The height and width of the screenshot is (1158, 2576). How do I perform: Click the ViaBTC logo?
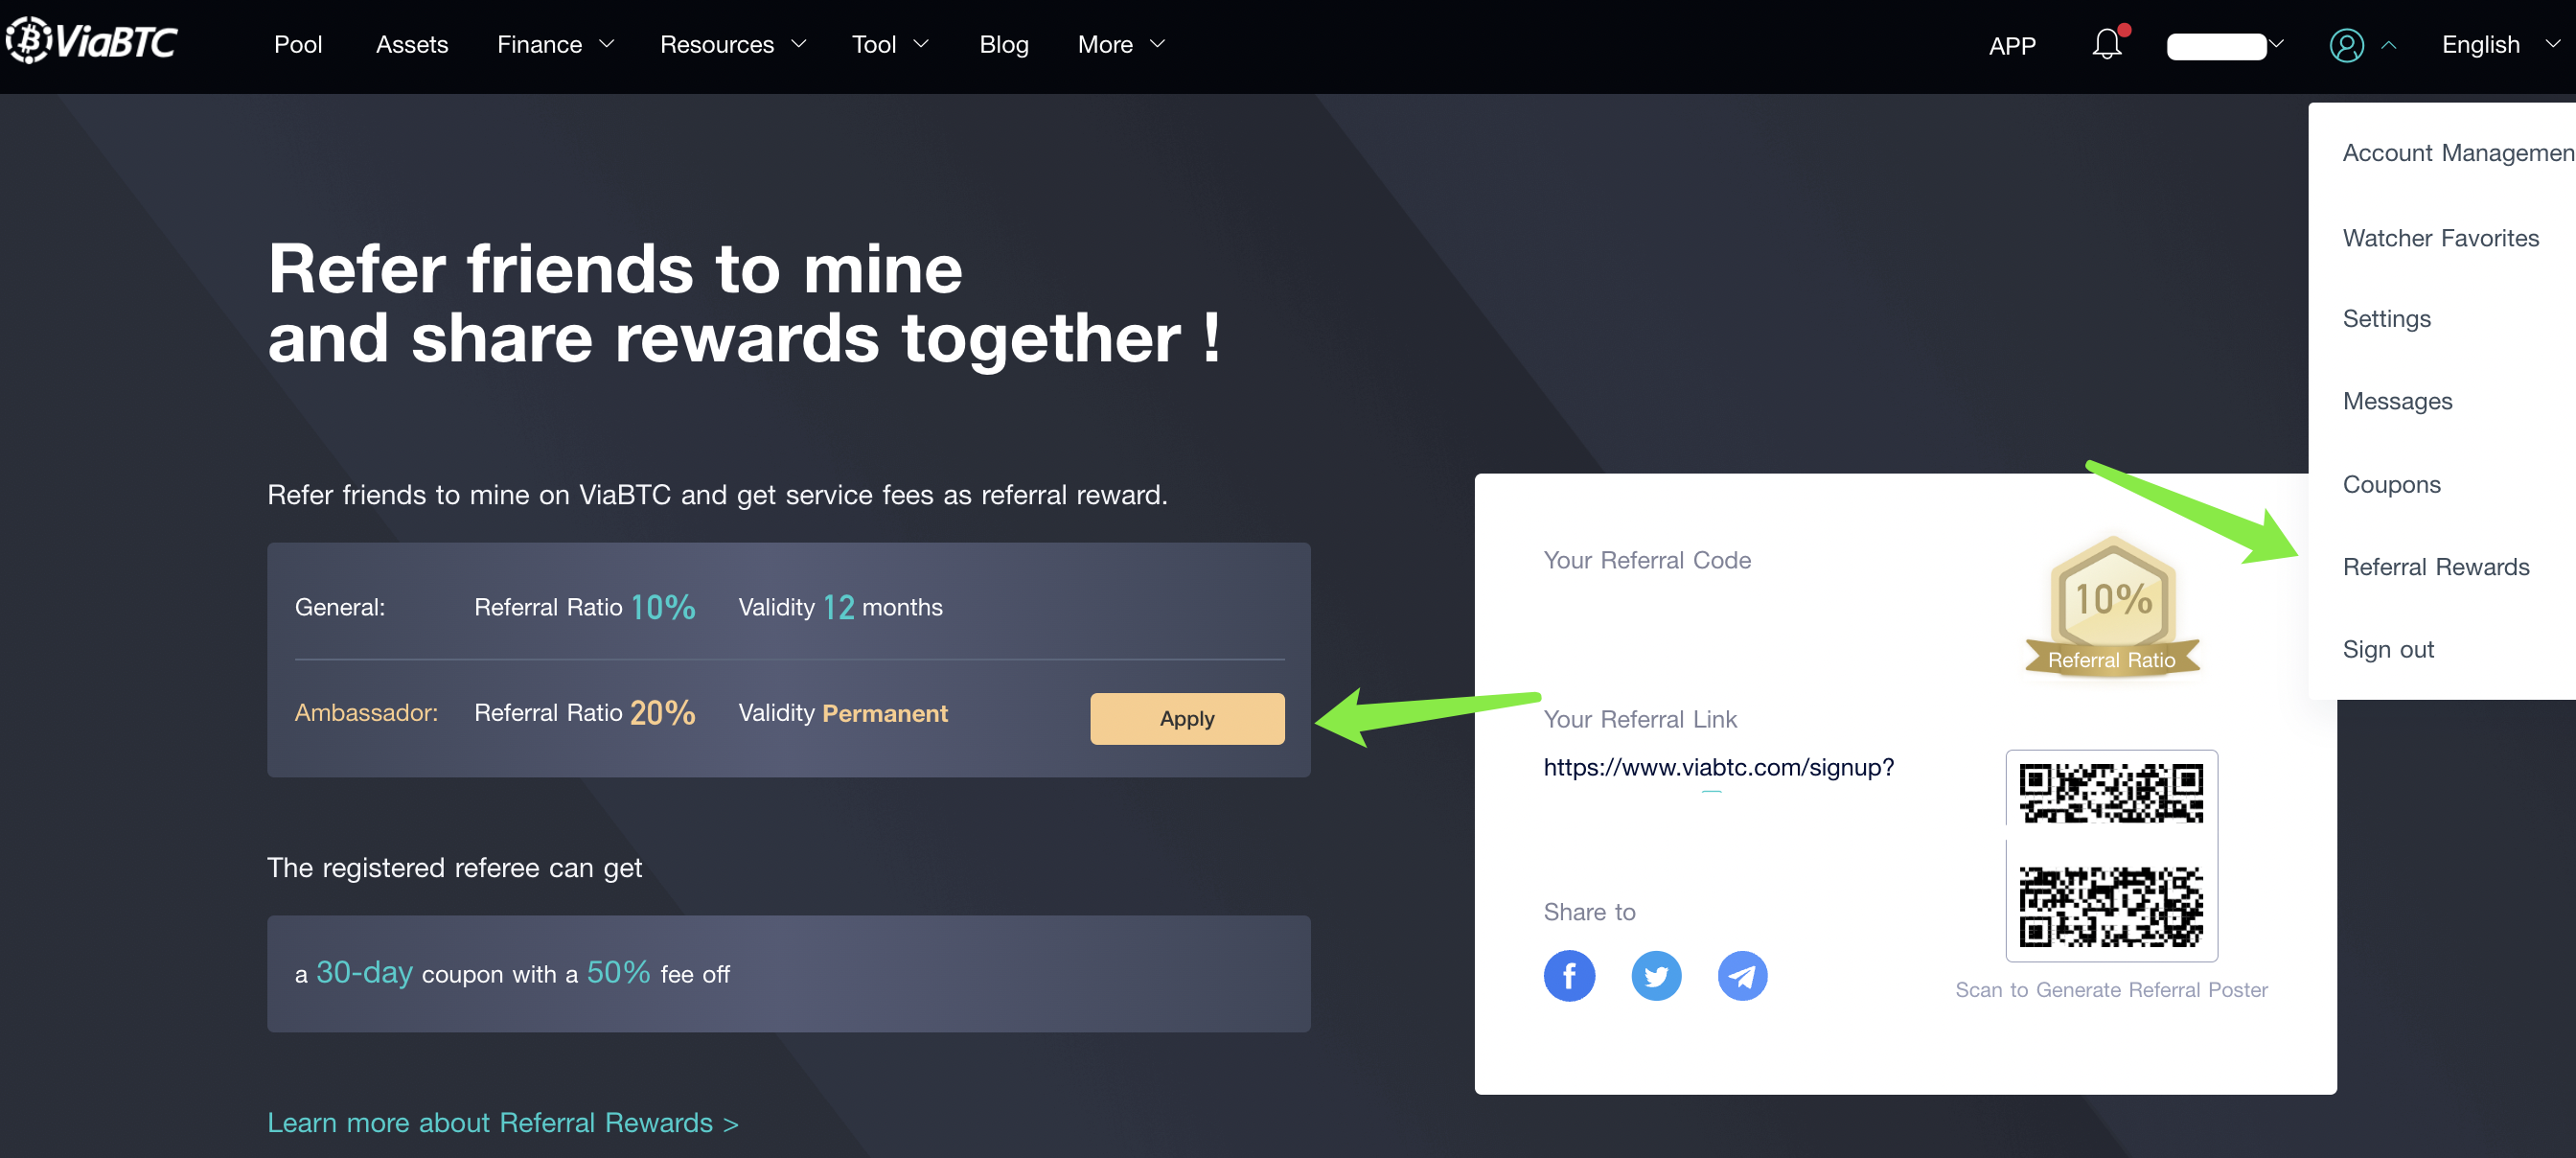[x=92, y=41]
